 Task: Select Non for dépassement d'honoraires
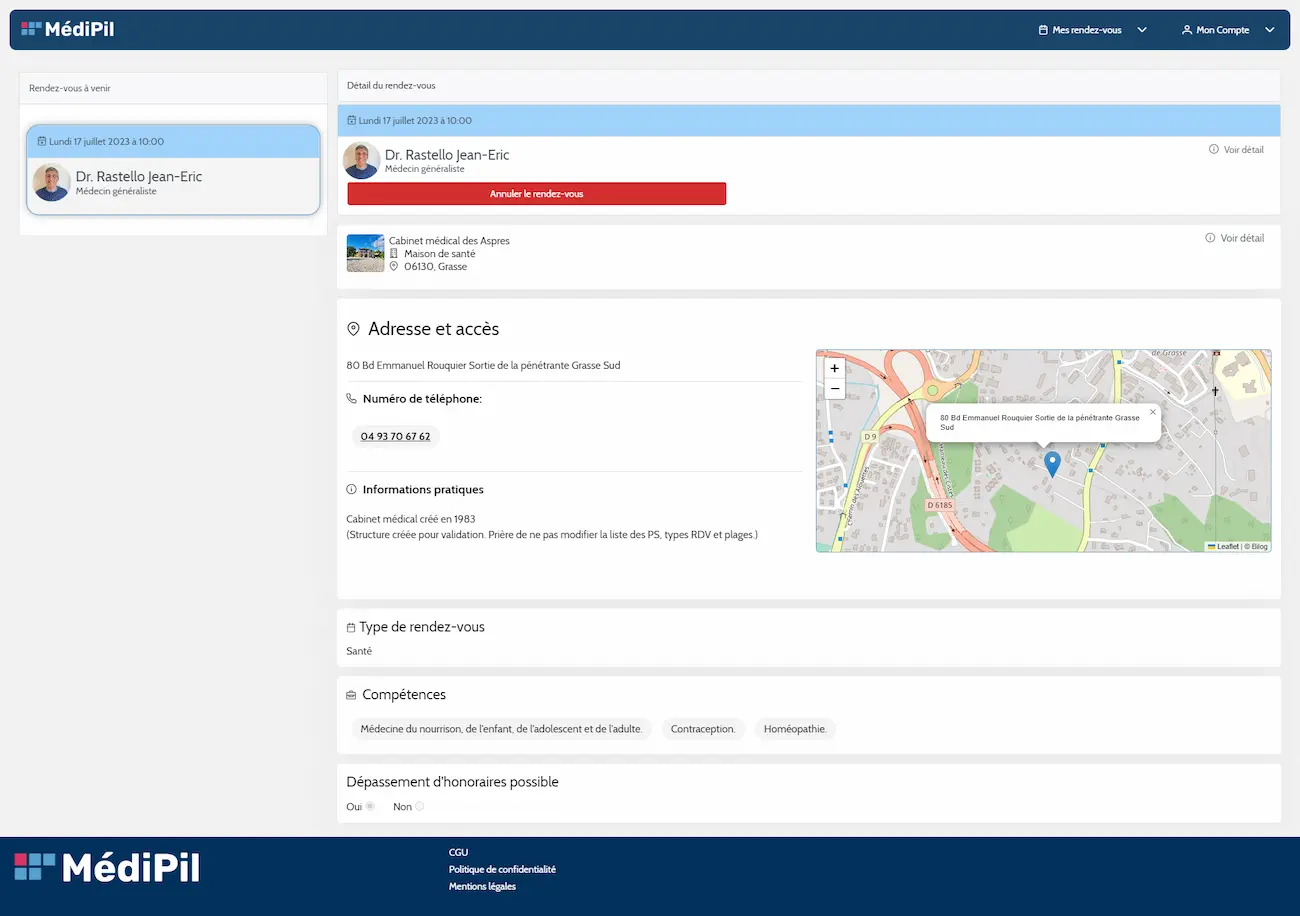click(x=419, y=806)
